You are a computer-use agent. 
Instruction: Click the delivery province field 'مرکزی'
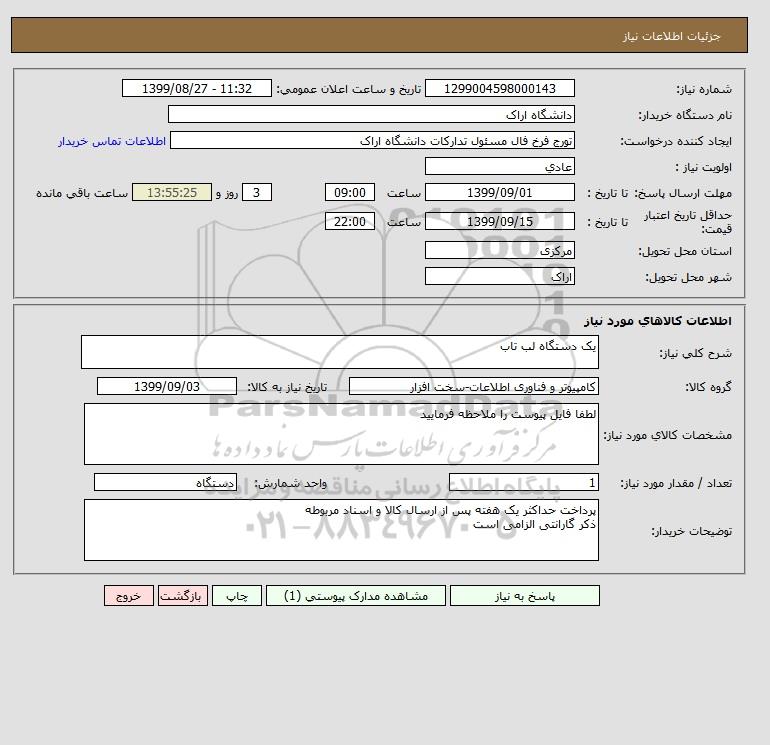tap(500, 250)
